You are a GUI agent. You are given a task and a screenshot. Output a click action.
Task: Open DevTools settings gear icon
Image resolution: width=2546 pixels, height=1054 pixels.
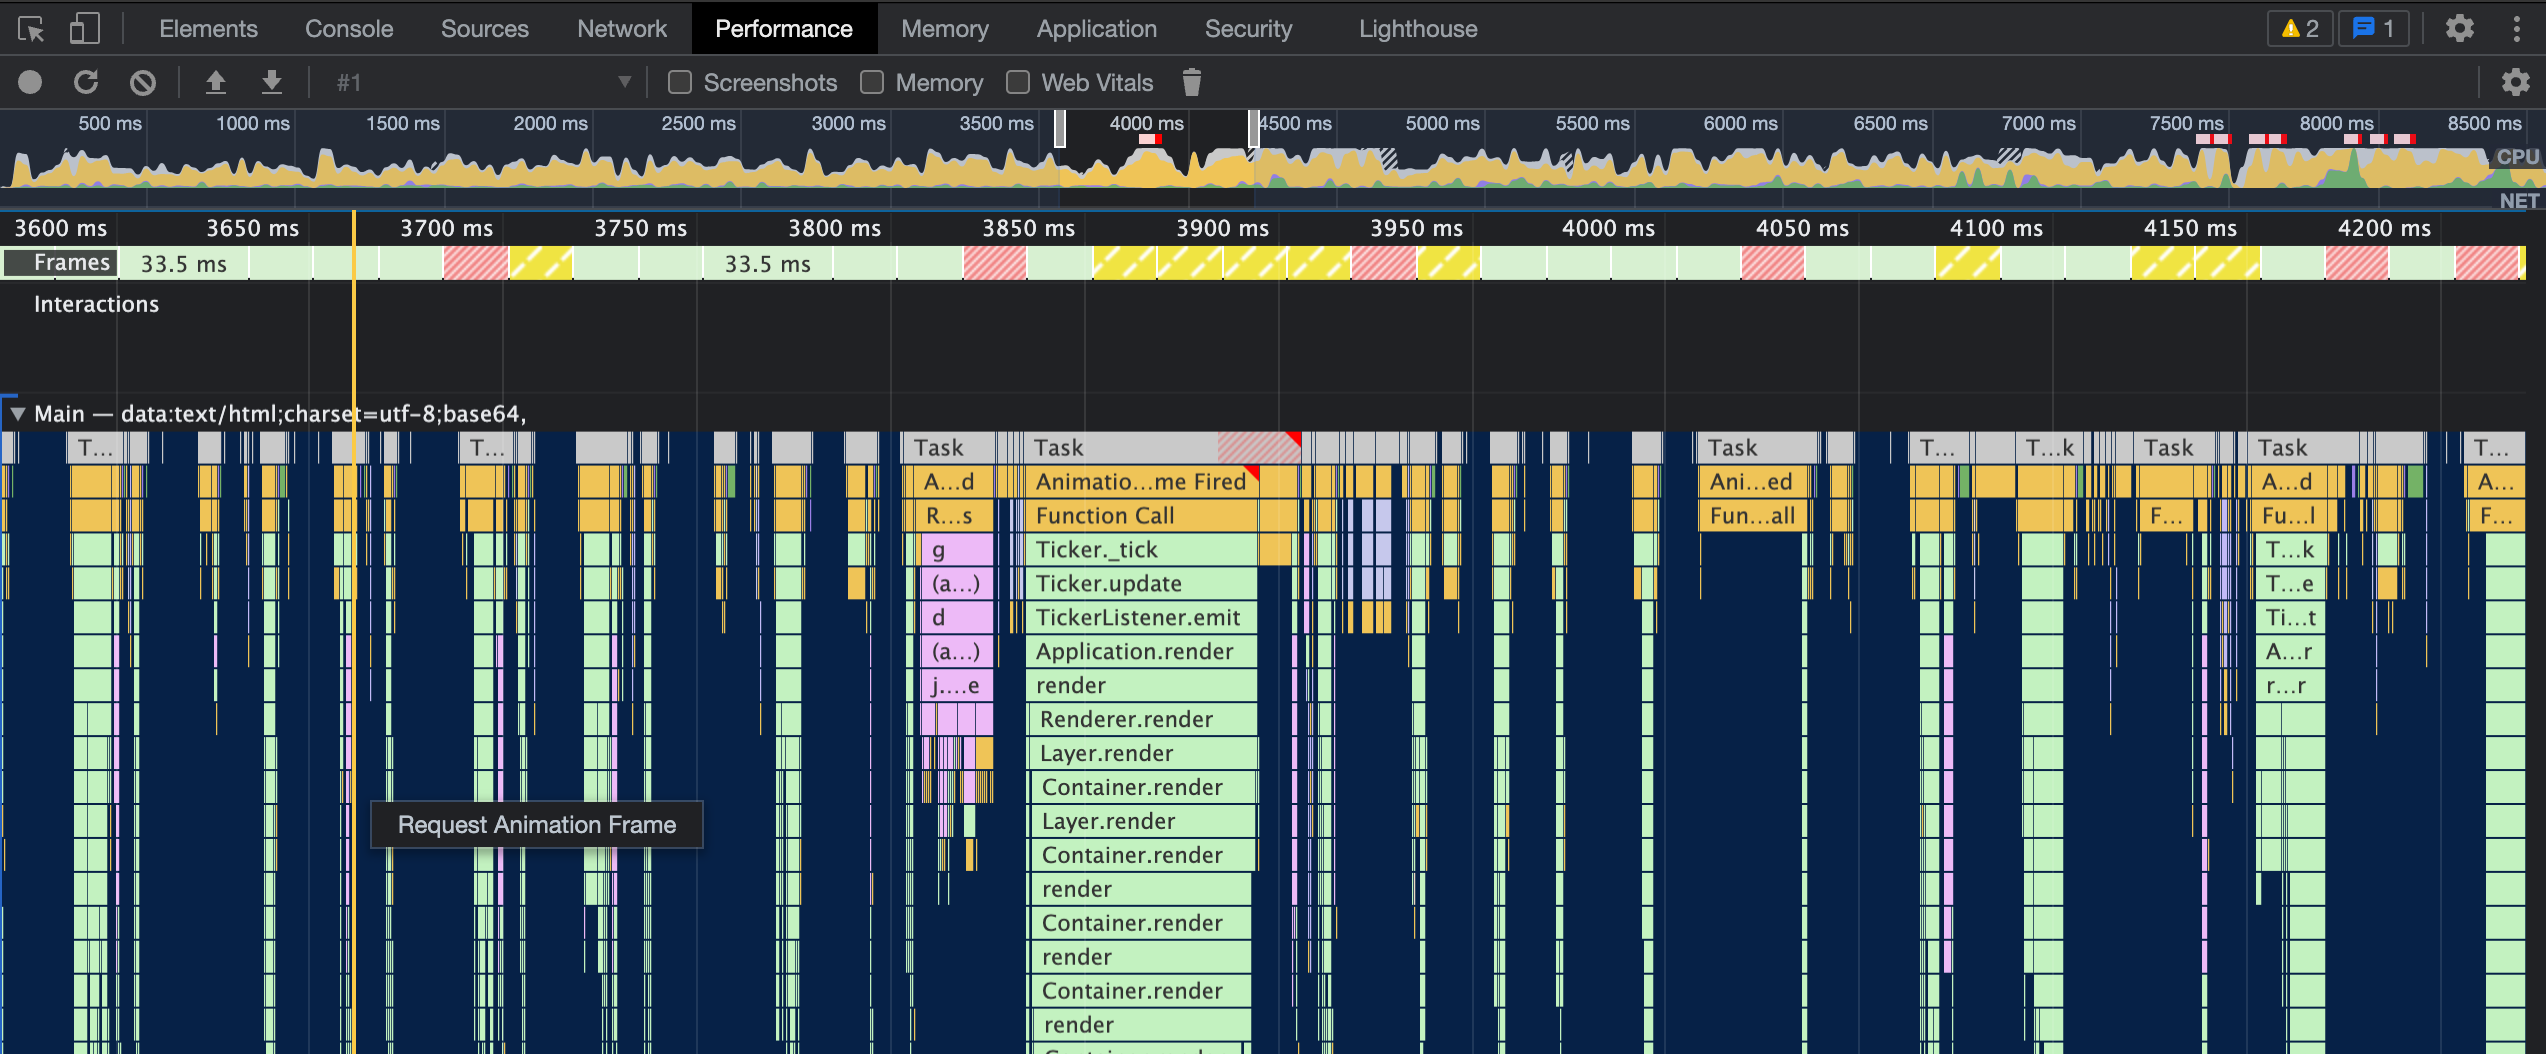click(2459, 29)
